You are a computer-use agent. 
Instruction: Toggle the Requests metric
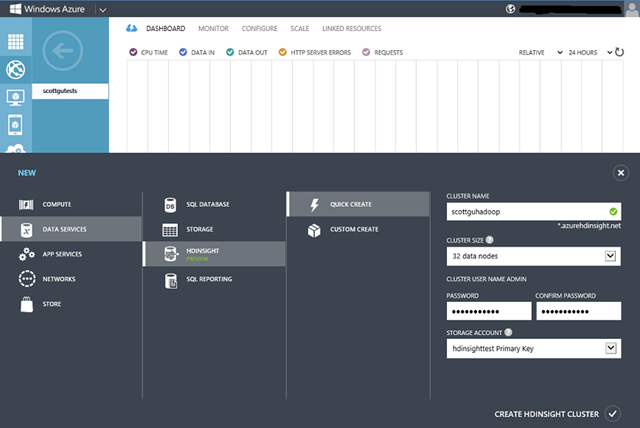366,52
